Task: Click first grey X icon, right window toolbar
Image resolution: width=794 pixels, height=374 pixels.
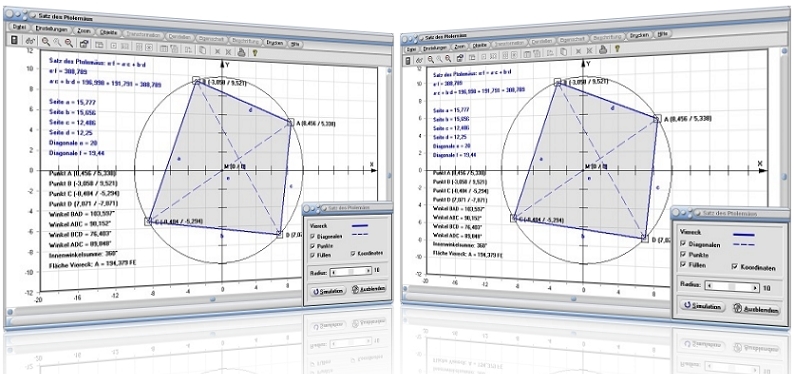Action: pyautogui.click(x=578, y=51)
